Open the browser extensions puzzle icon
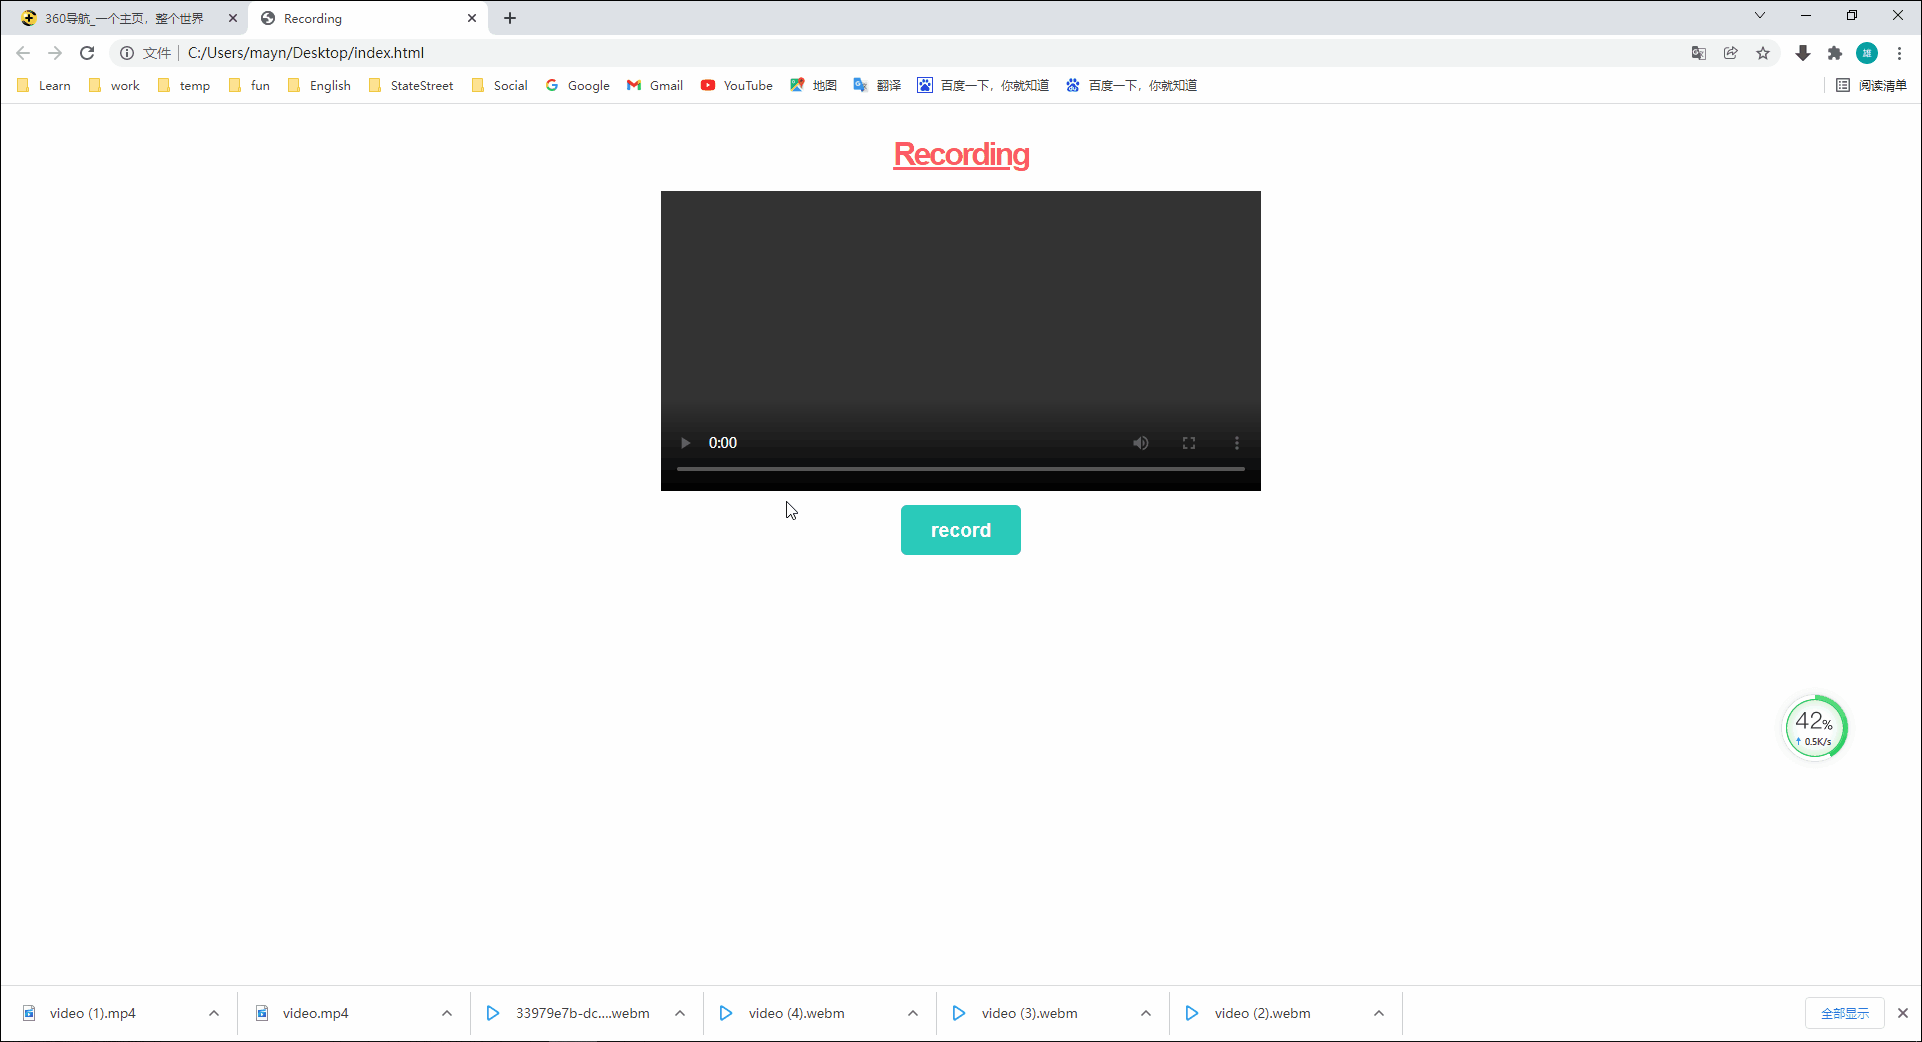 [1835, 53]
